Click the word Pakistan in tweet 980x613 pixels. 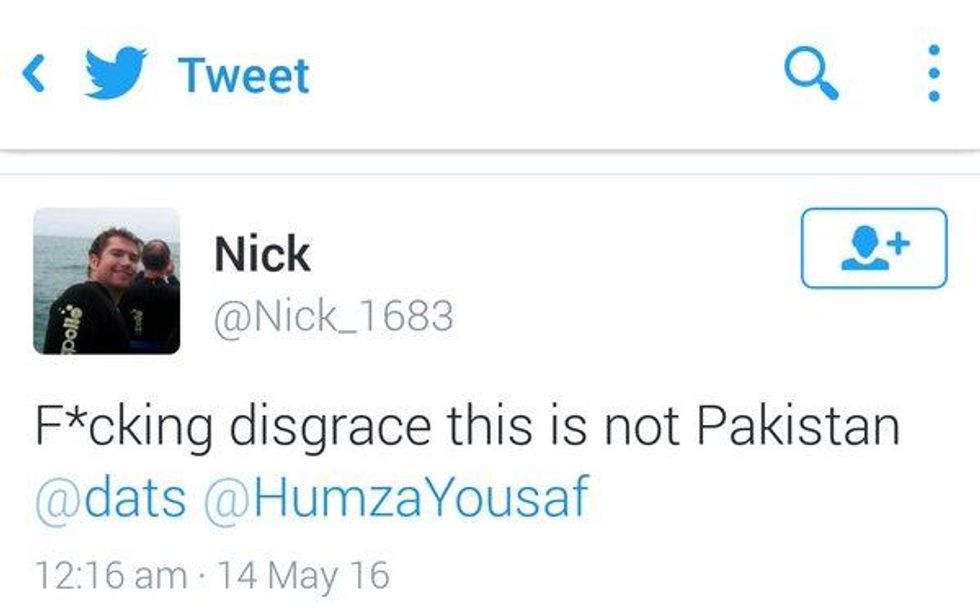[798, 426]
